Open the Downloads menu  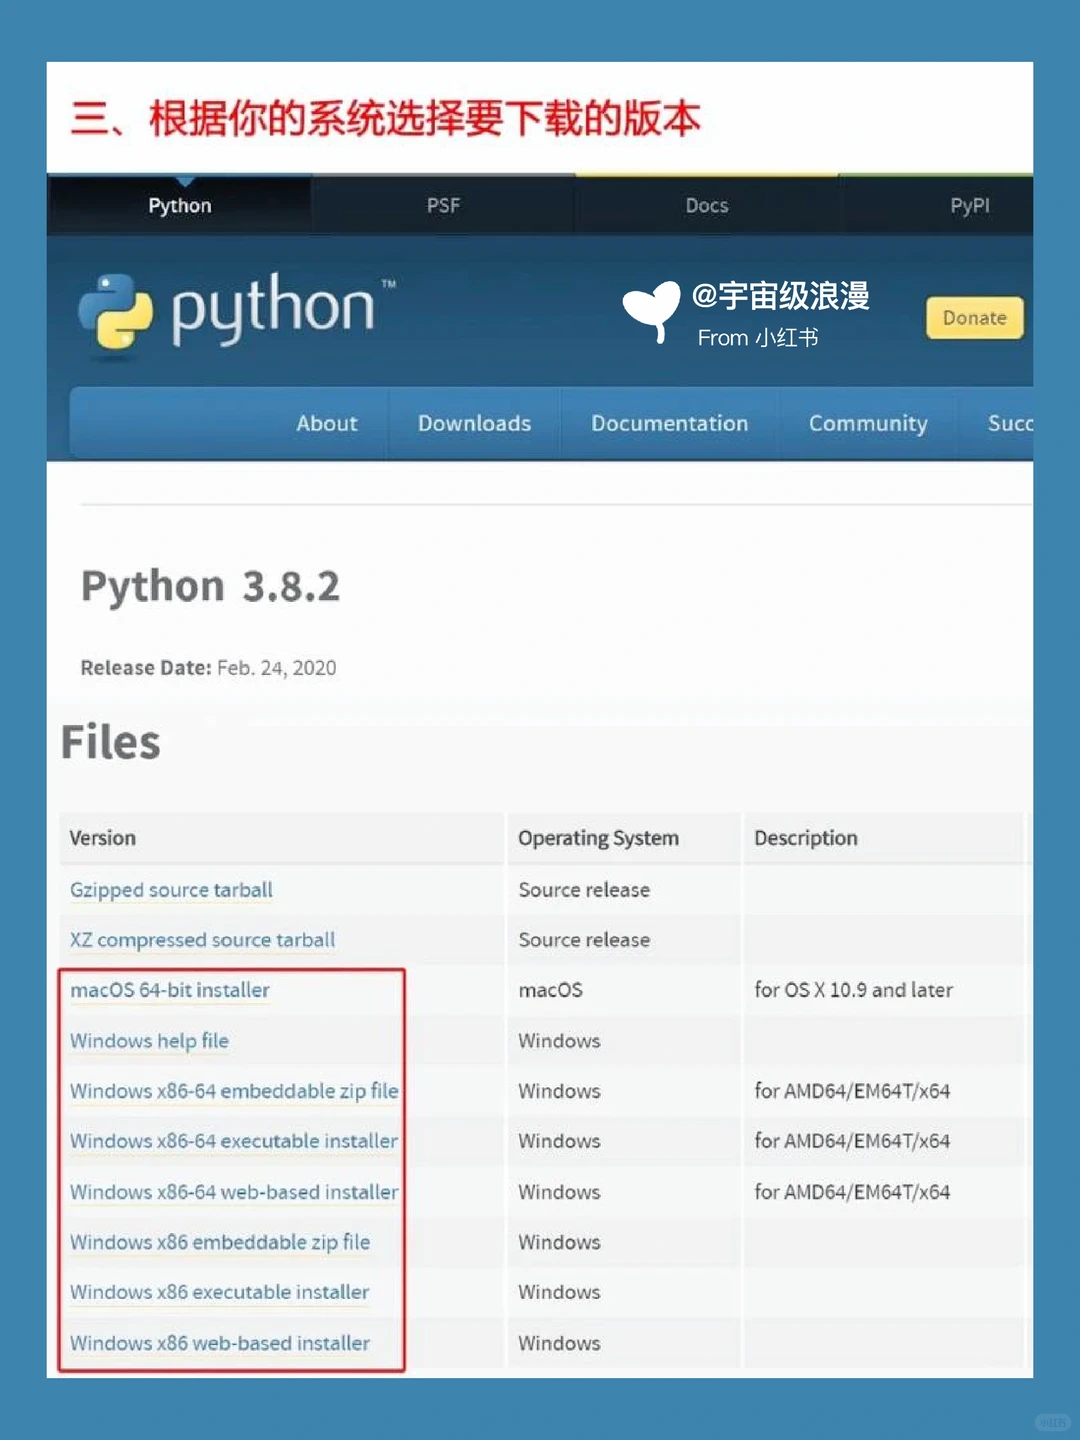click(x=473, y=423)
